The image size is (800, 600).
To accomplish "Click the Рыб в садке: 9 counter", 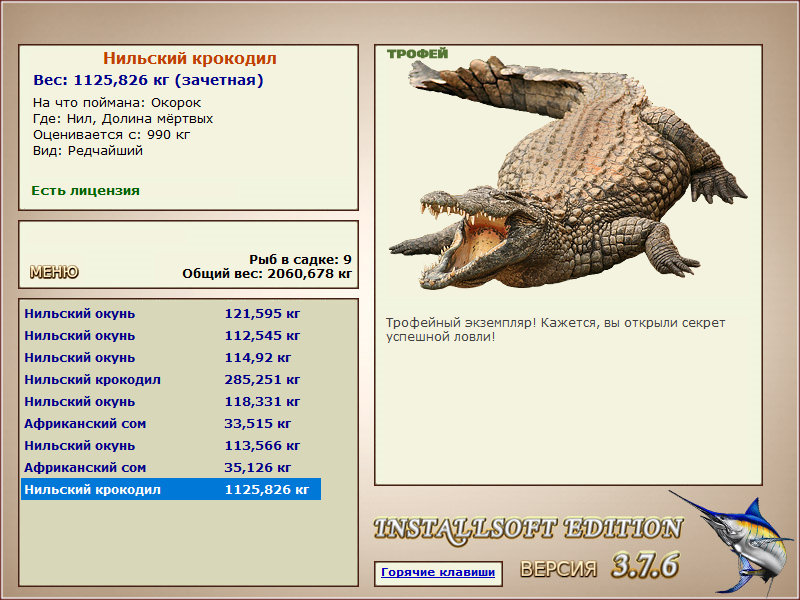I will (301, 259).
